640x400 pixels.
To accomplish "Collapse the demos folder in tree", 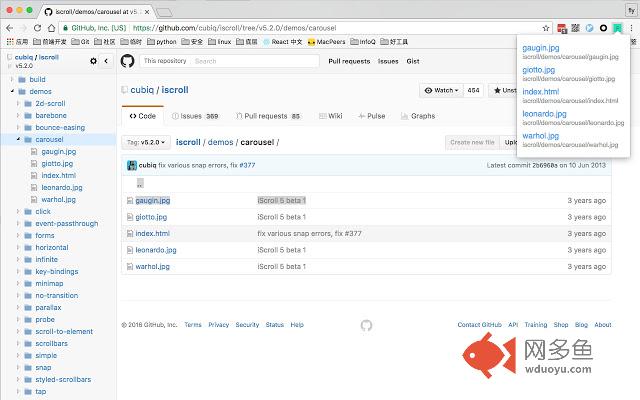I will click(12, 91).
